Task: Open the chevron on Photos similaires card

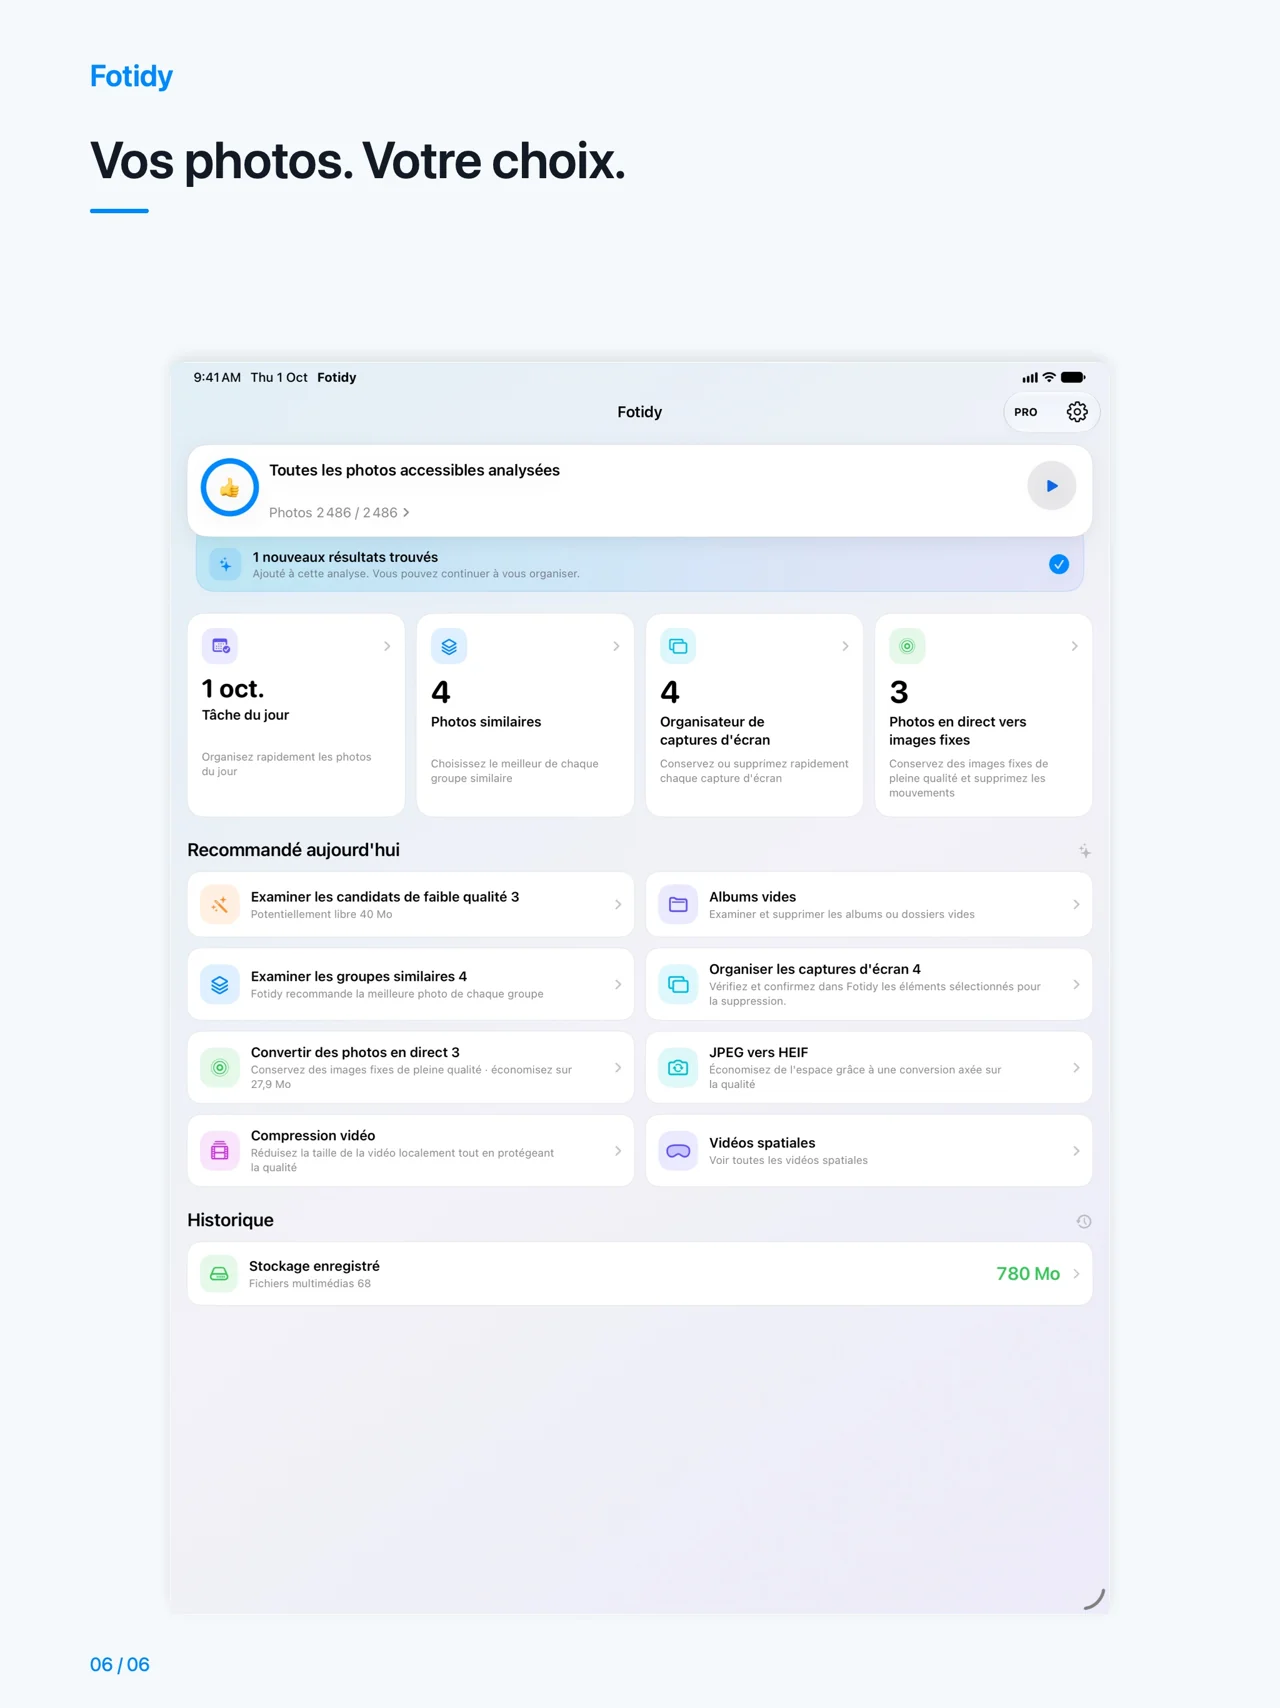Action: pos(616,646)
